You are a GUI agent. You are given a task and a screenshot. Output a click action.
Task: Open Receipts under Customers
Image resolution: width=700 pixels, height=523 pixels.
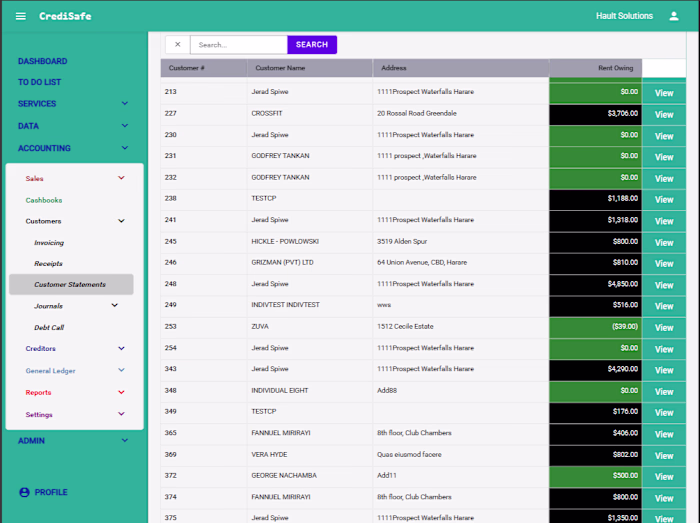pos(48,264)
